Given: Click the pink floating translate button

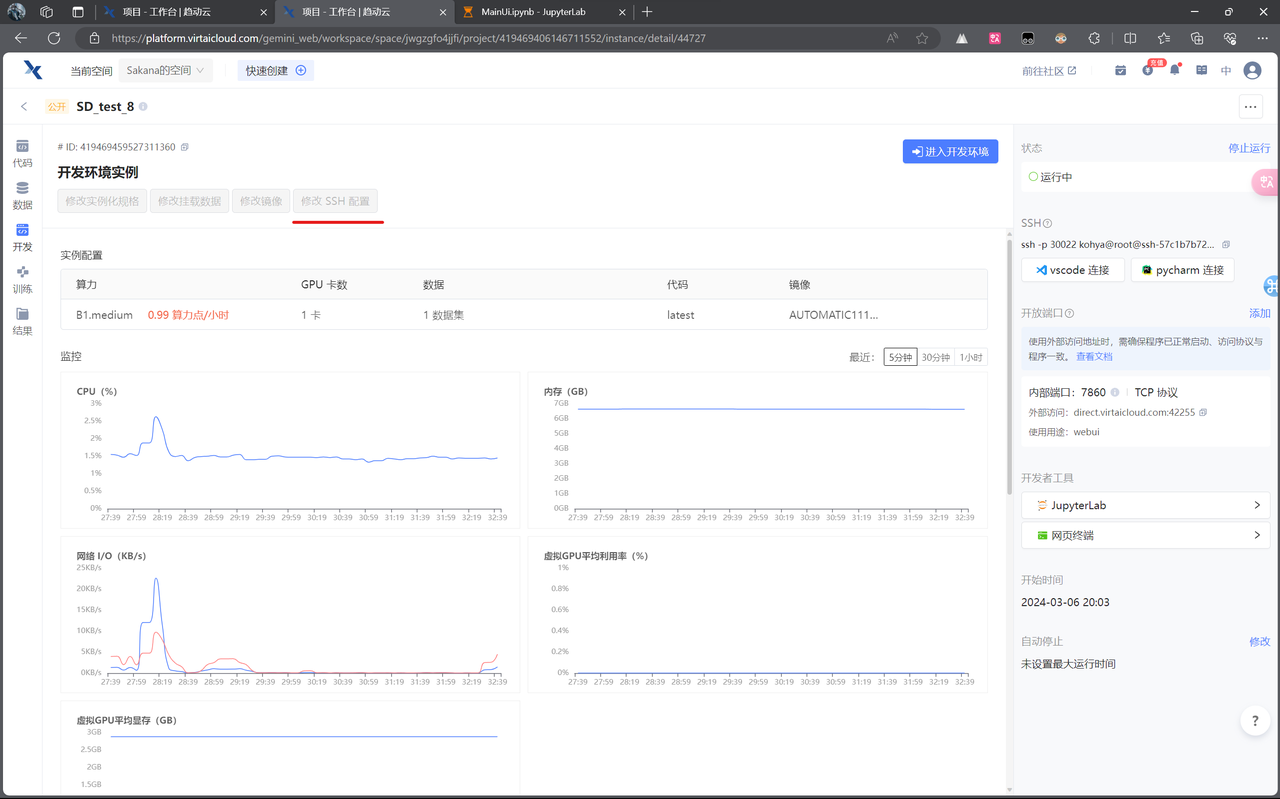Looking at the screenshot, I should 1266,182.
